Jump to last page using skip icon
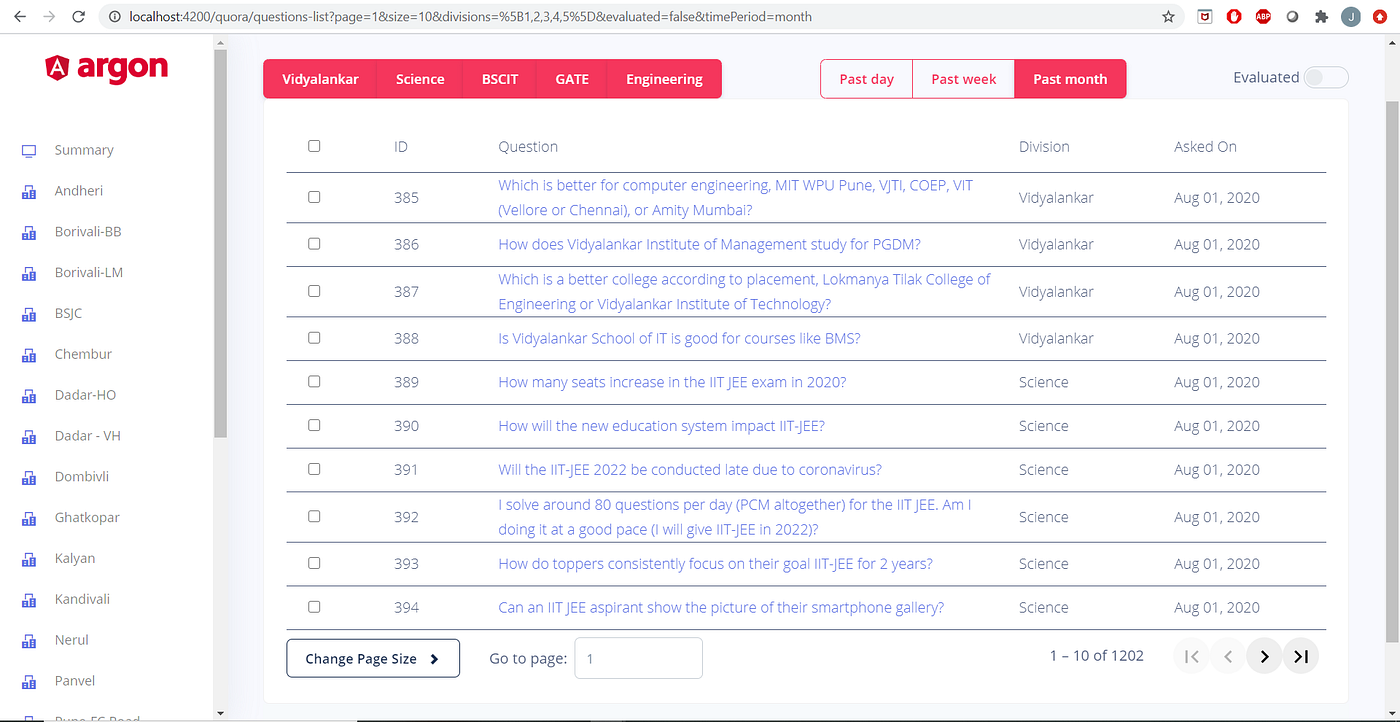 (1301, 656)
